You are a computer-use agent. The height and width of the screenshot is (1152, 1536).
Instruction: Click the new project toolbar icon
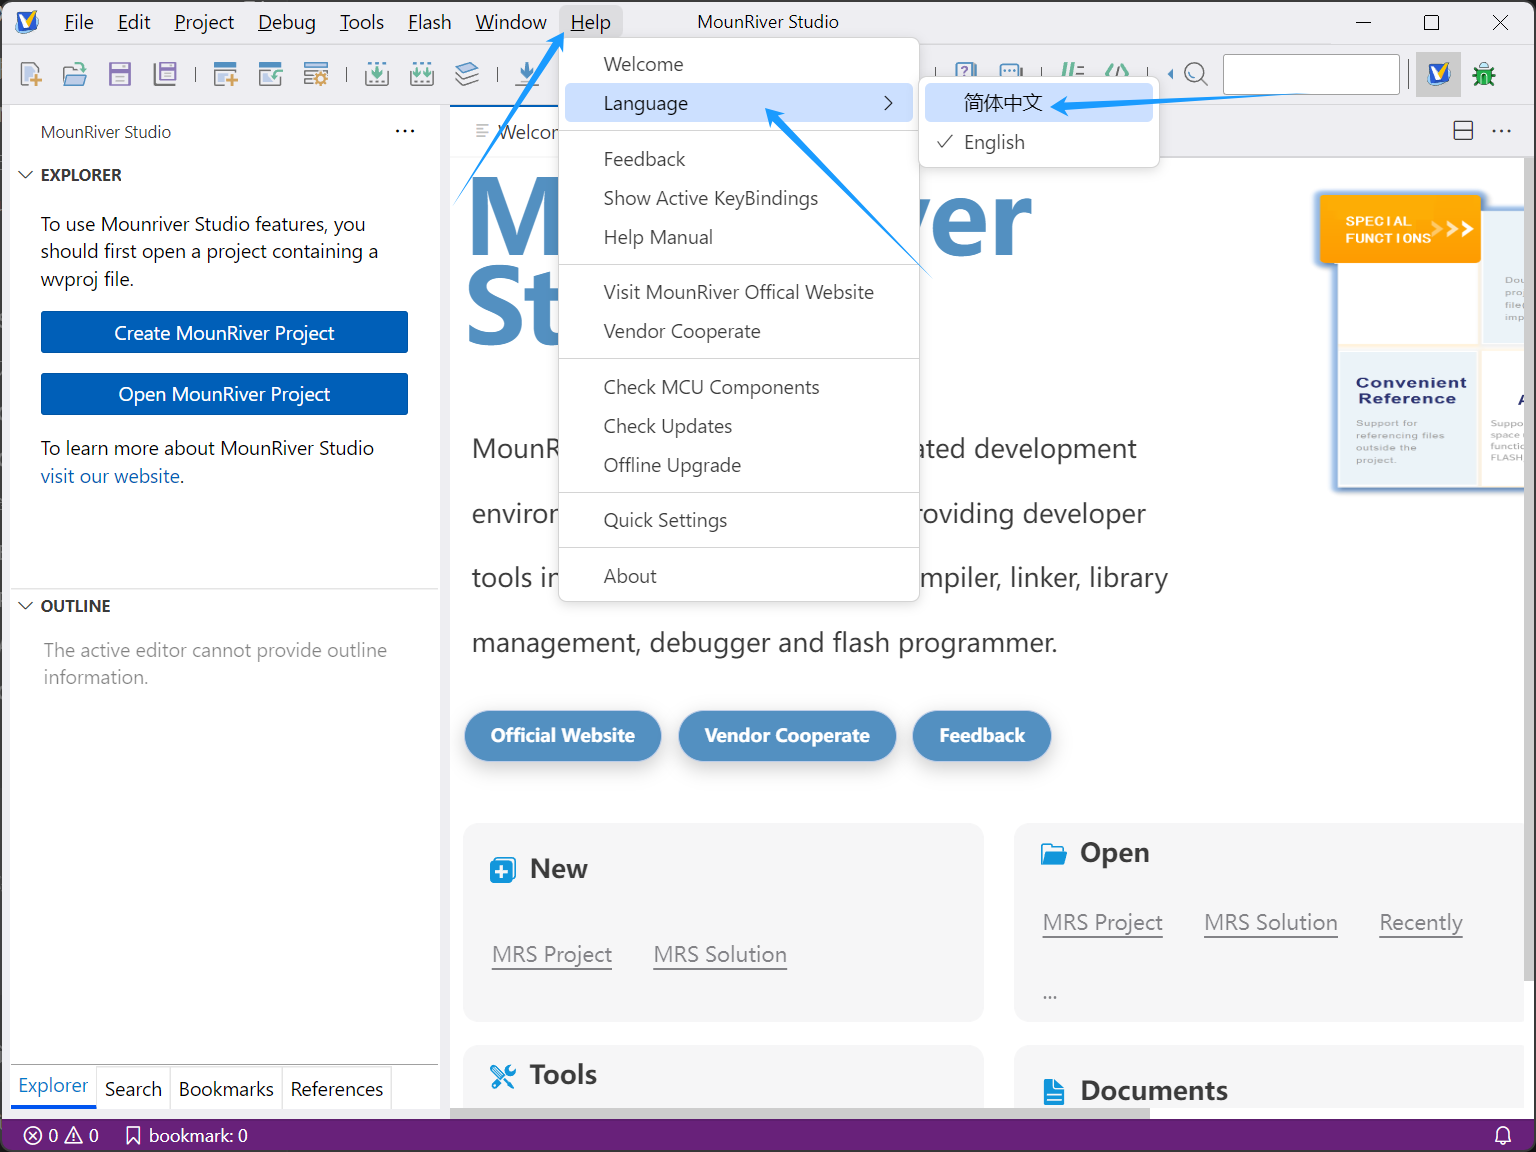point(226,74)
